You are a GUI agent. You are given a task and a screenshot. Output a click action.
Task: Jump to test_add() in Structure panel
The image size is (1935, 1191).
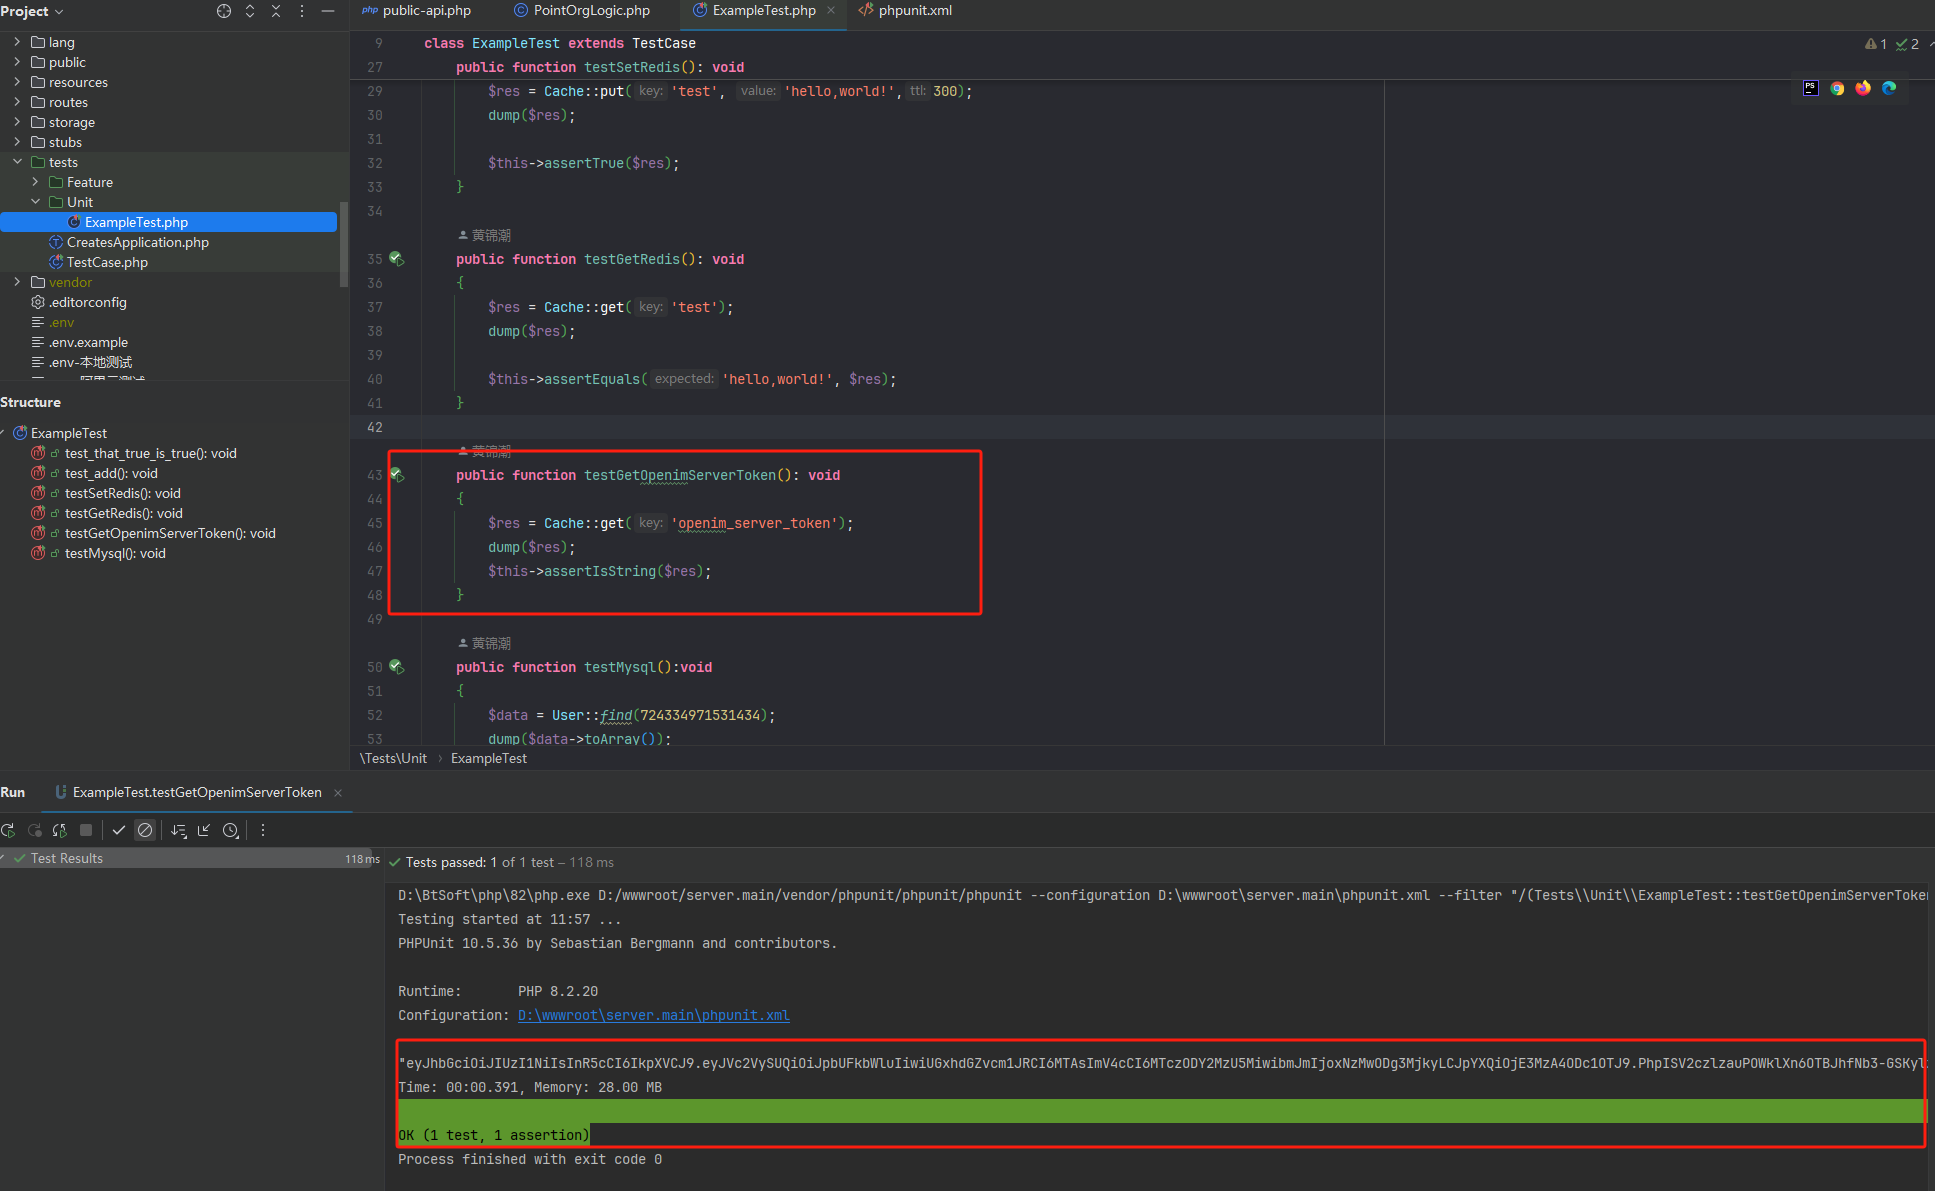pyautogui.click(x=111, y=473)
